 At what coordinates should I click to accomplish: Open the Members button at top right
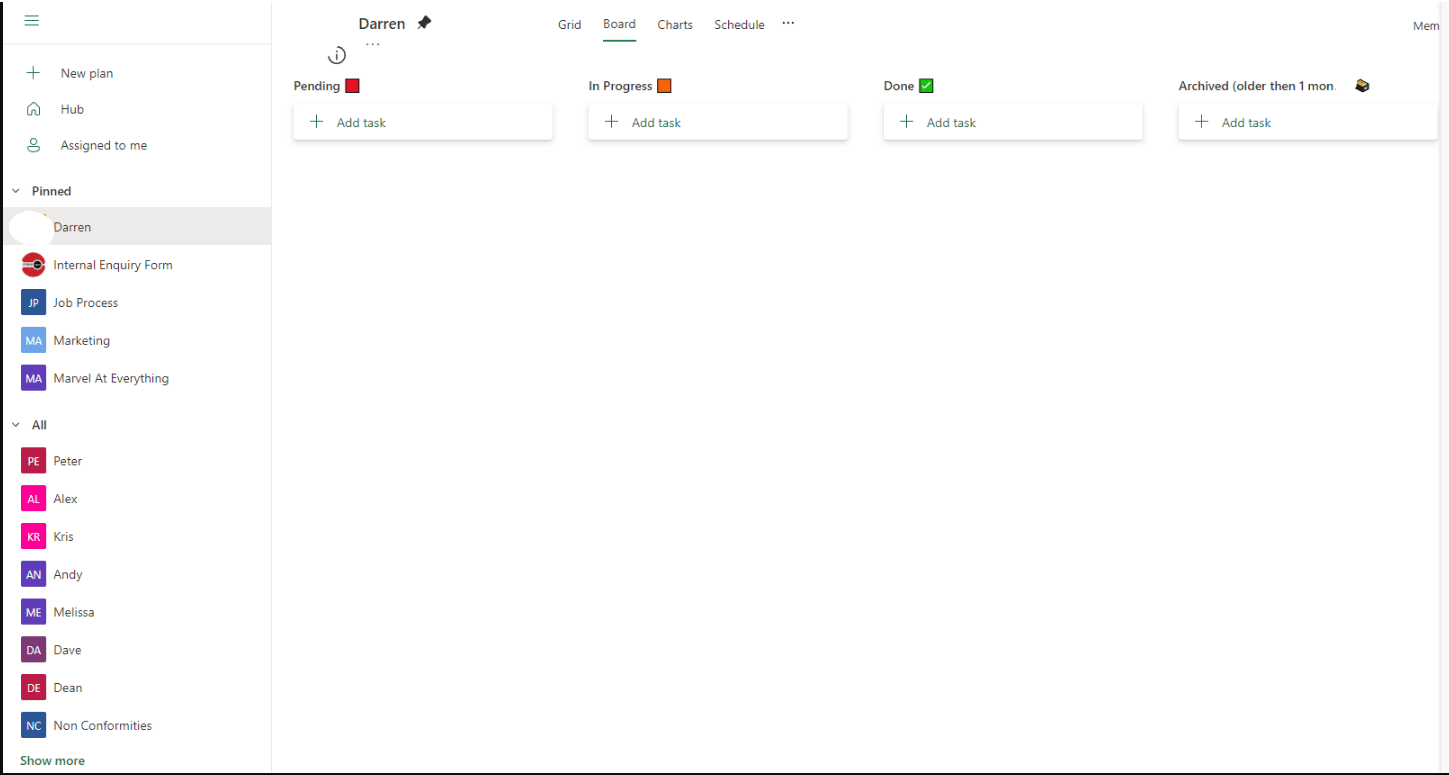tap(1427, 26)
